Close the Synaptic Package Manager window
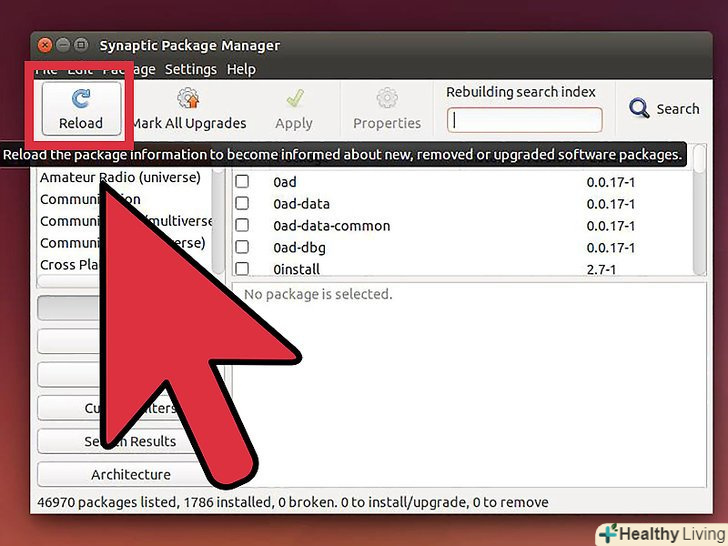 click(x=45, y=45)
